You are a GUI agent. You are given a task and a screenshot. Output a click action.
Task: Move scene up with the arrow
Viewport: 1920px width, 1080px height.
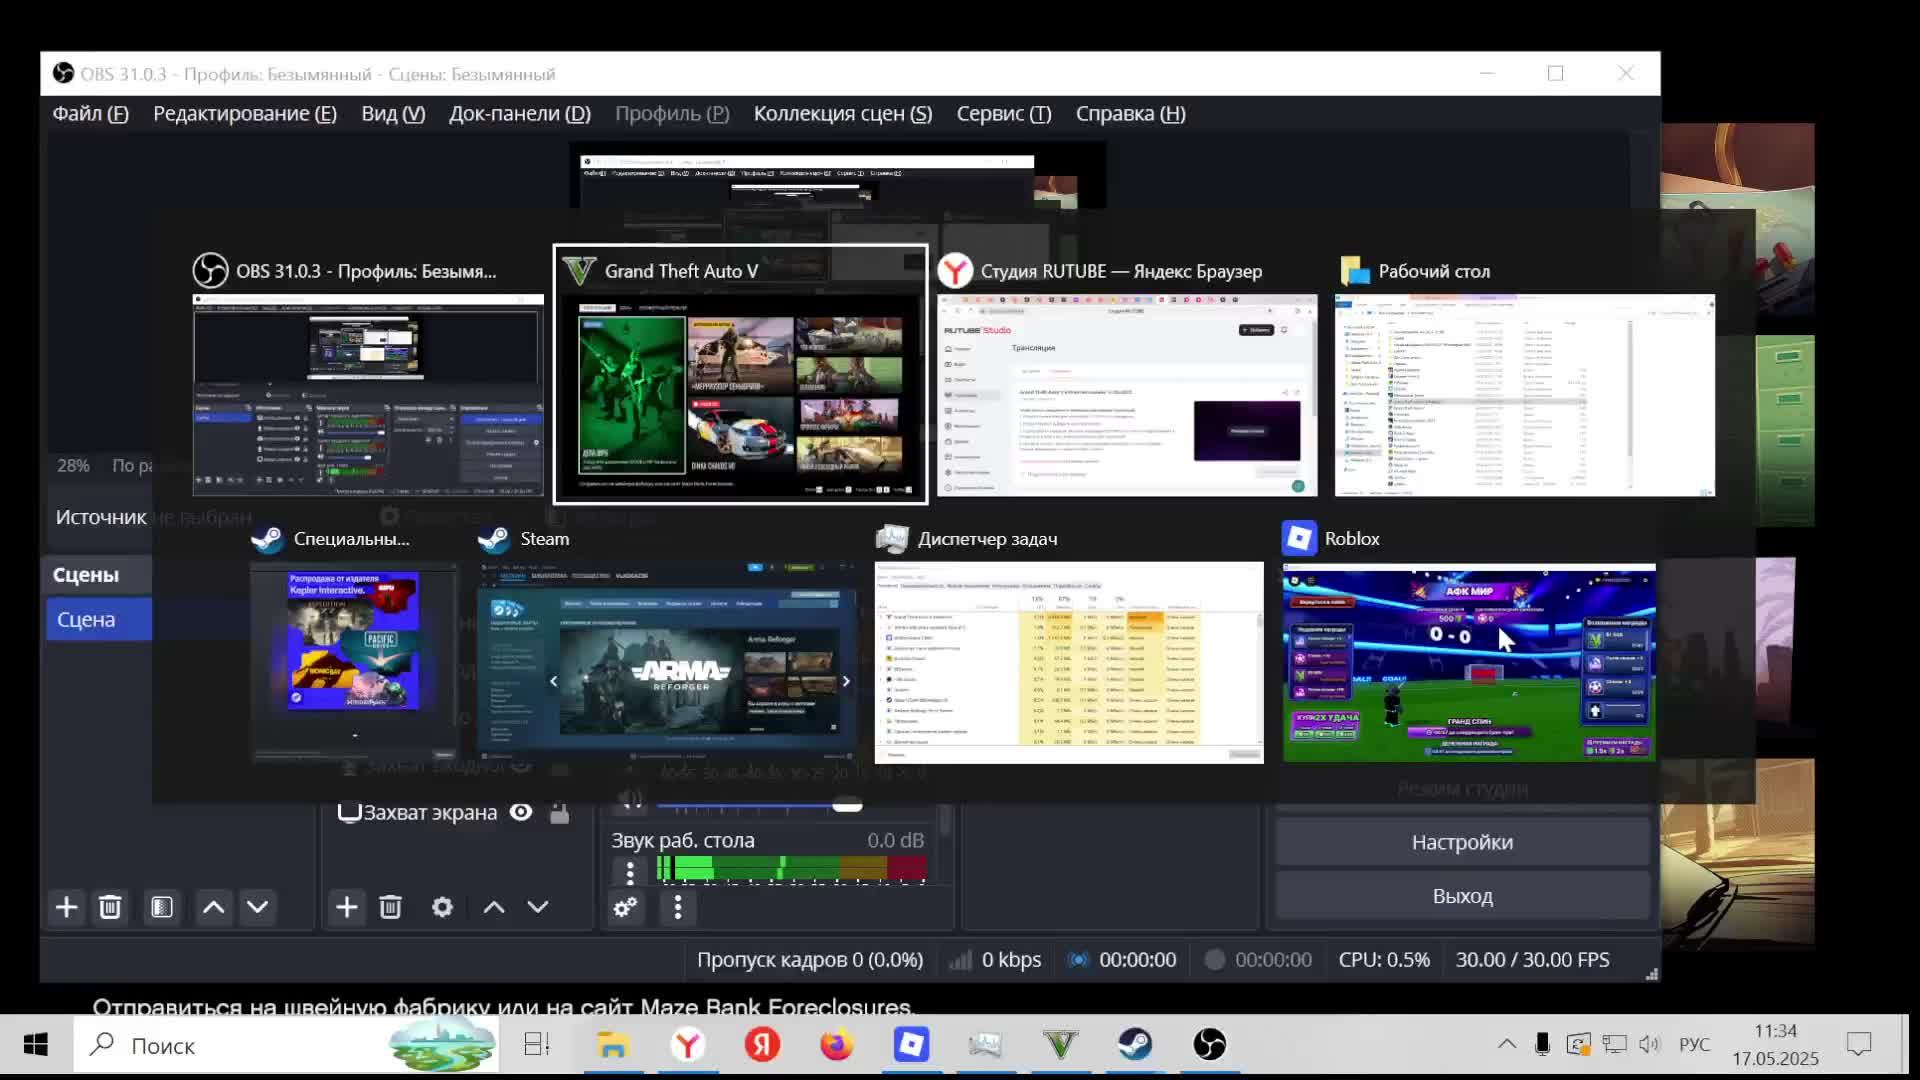213,907
